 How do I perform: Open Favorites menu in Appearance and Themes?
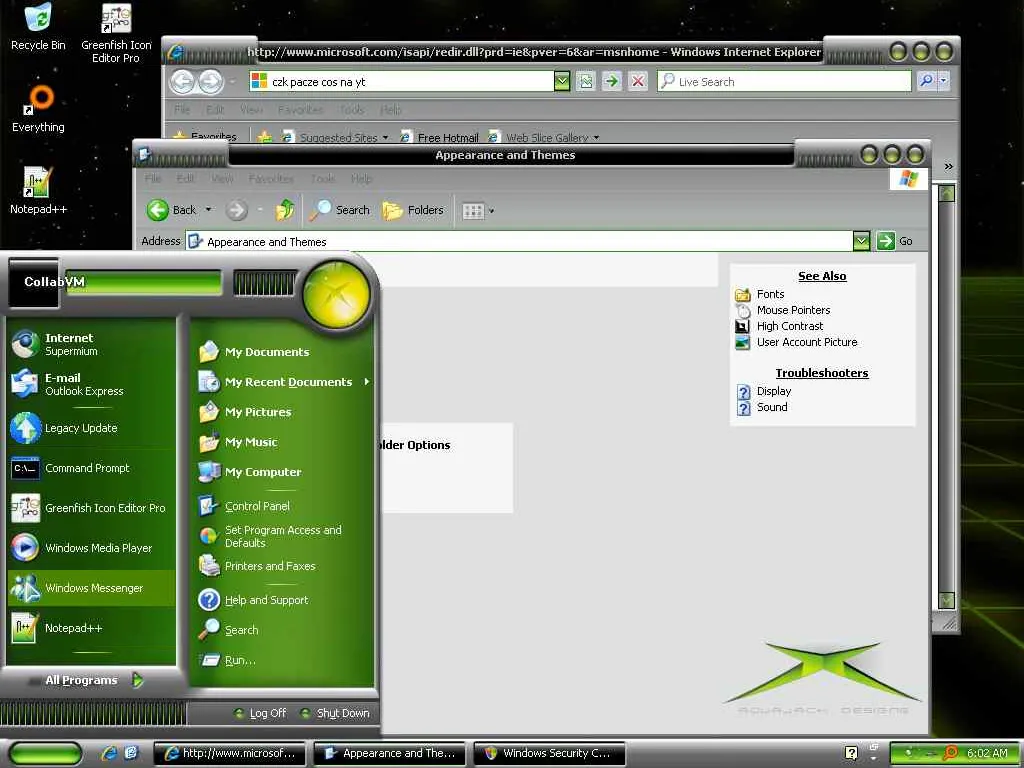271,178
